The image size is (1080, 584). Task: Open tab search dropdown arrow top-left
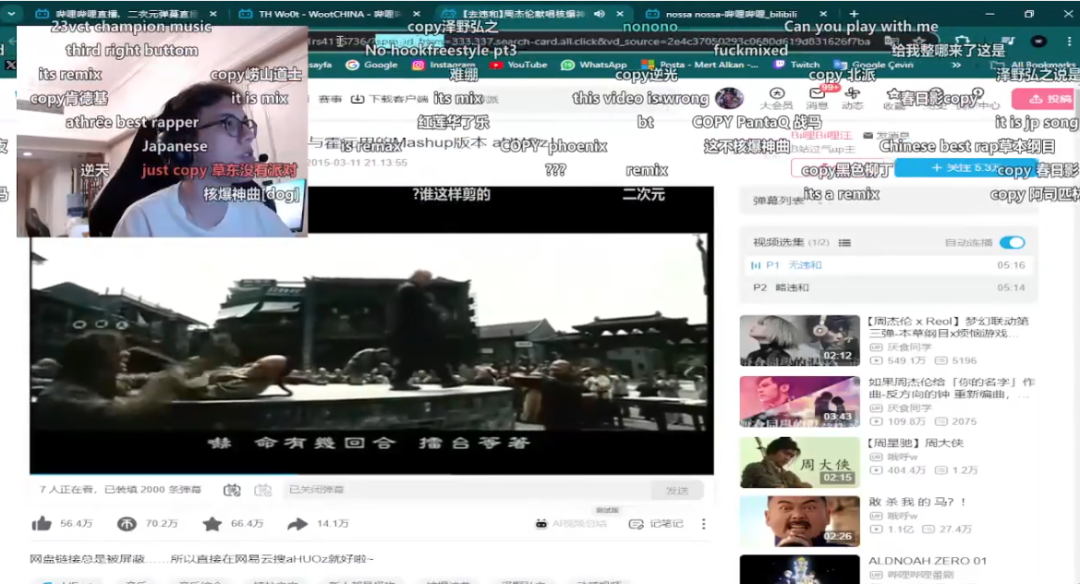11,14
